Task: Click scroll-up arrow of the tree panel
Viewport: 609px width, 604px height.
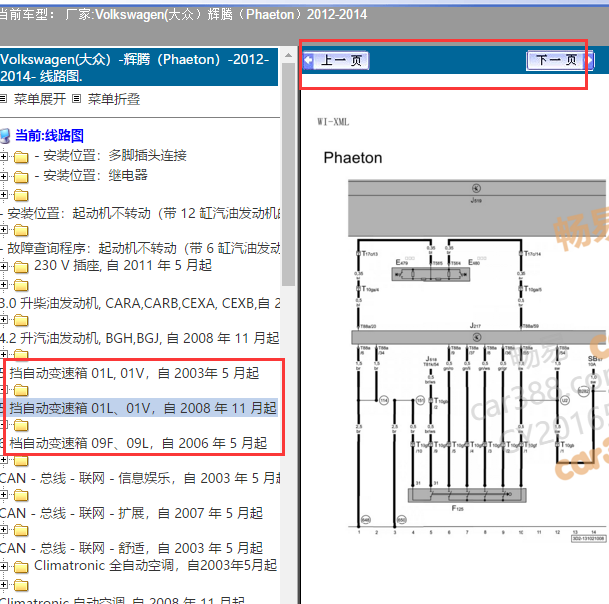Action: click(288, 56)
